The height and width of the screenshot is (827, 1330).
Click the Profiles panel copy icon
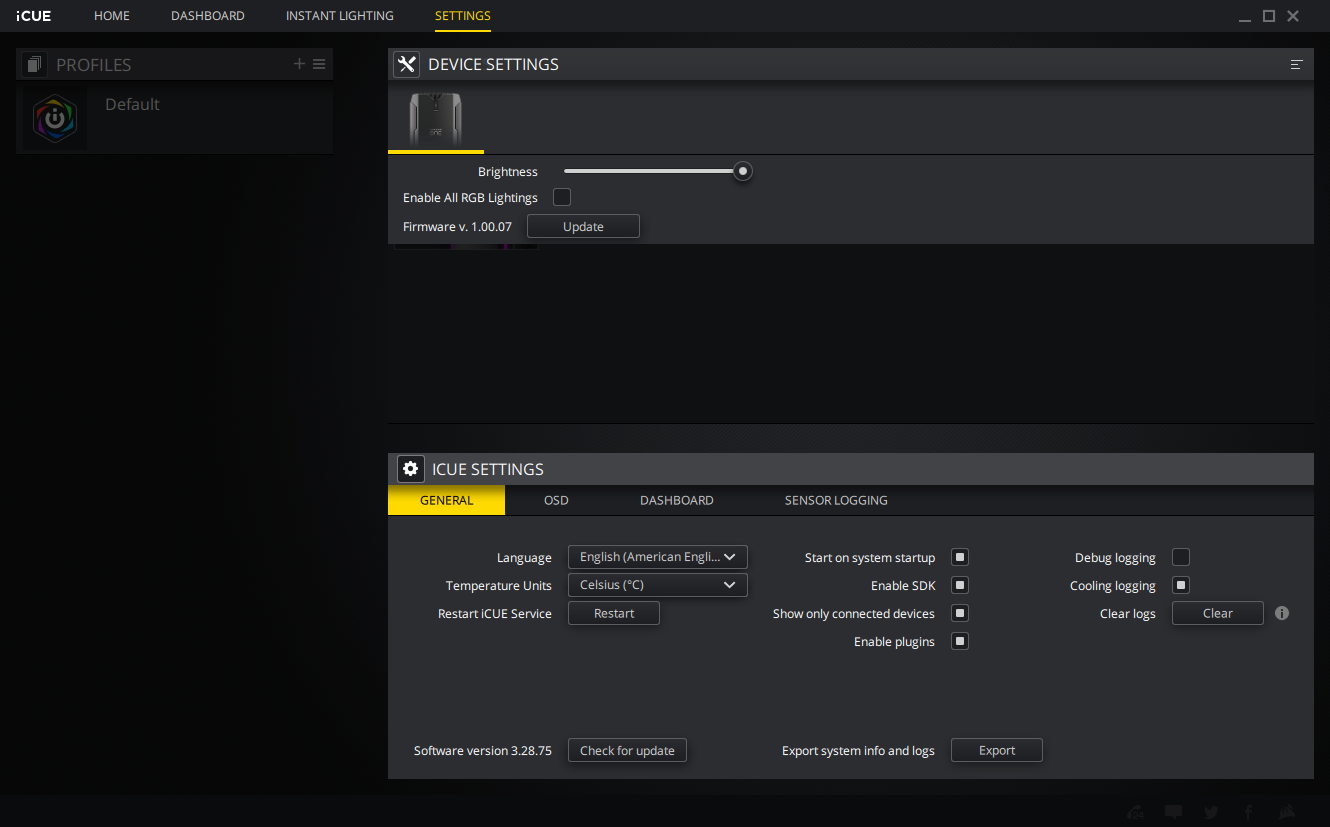(x=34, y=64)
